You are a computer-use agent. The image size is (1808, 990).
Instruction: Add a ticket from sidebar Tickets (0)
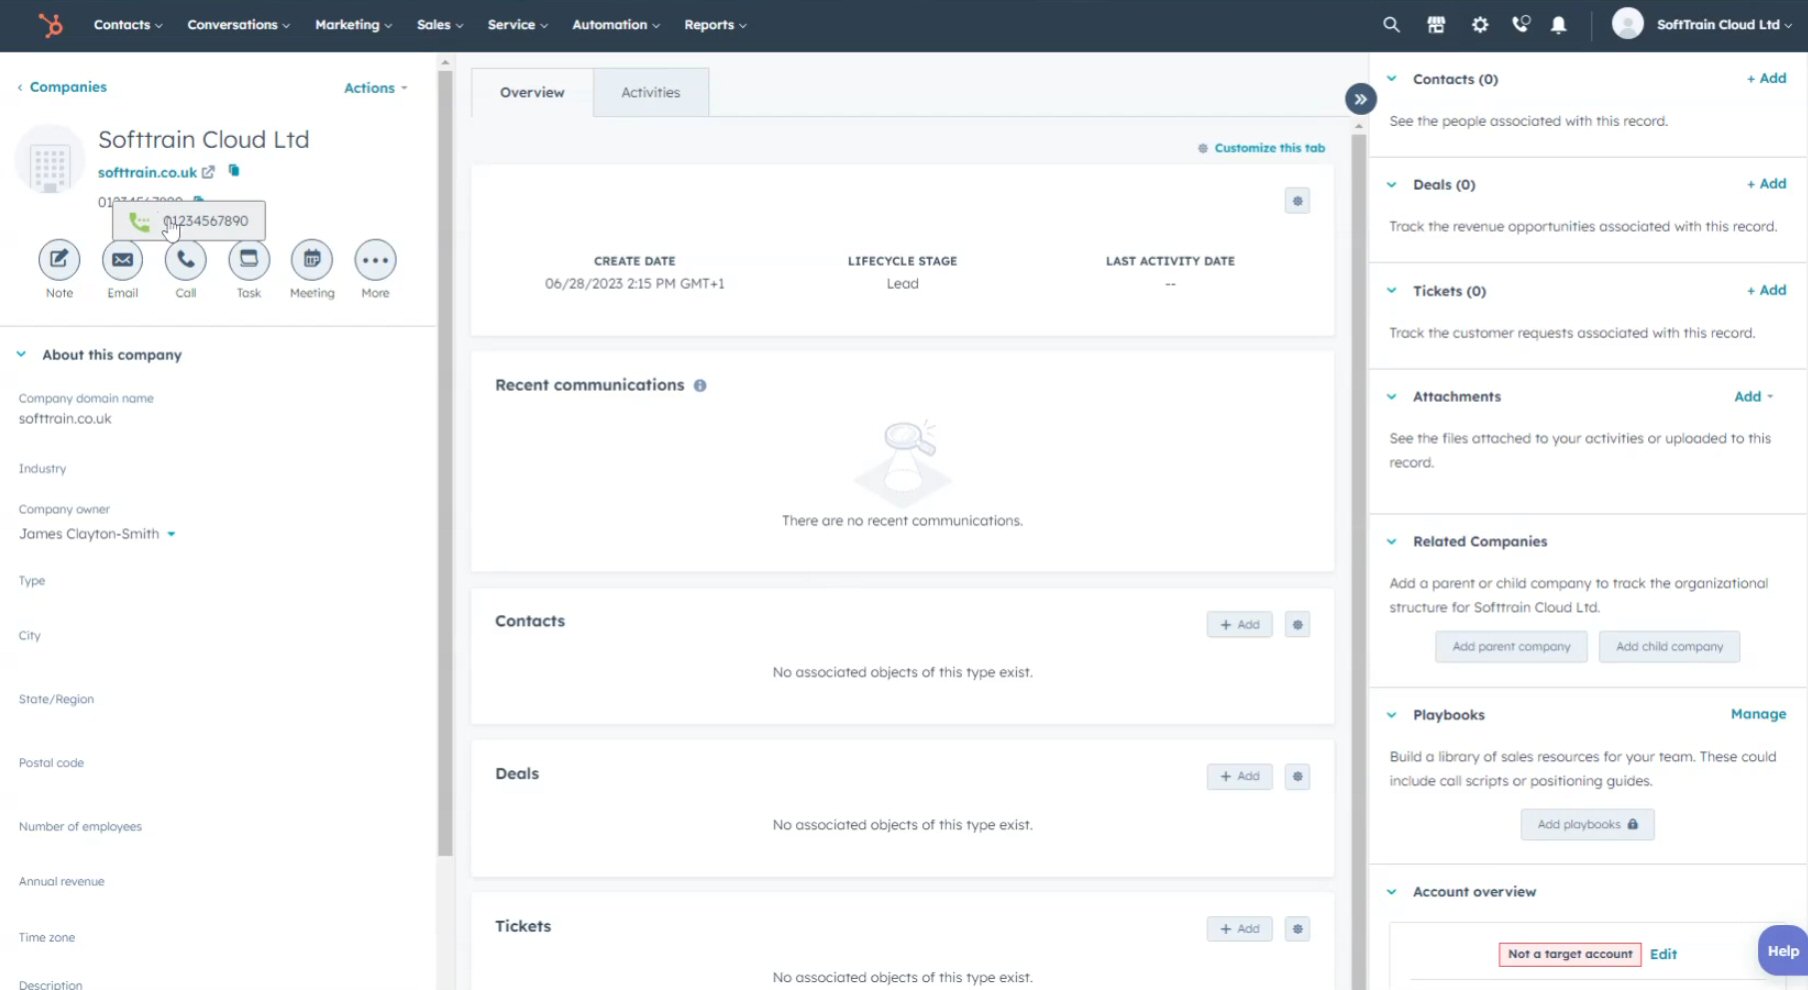tap(1766, 290)
